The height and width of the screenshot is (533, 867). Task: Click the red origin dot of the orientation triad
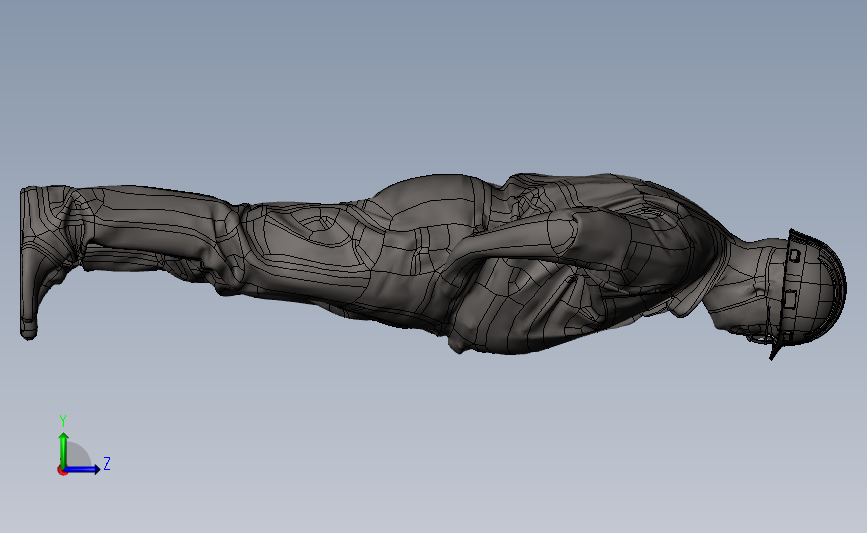[x=62, y=471]
